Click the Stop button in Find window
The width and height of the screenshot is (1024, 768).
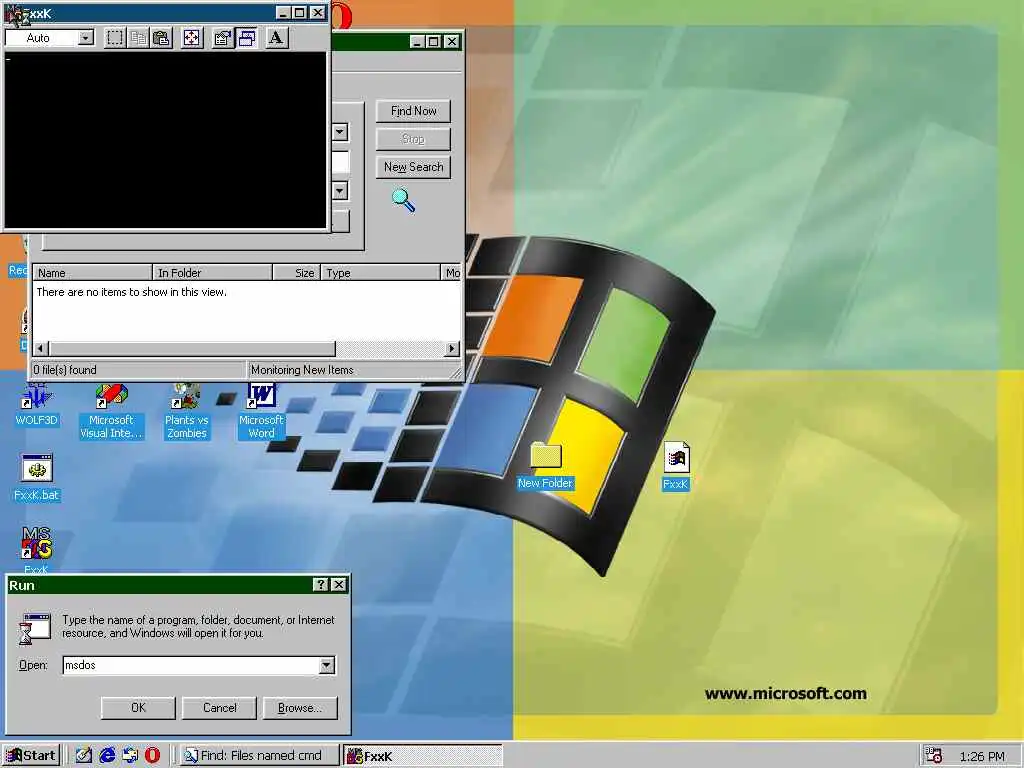click(413, 139)
